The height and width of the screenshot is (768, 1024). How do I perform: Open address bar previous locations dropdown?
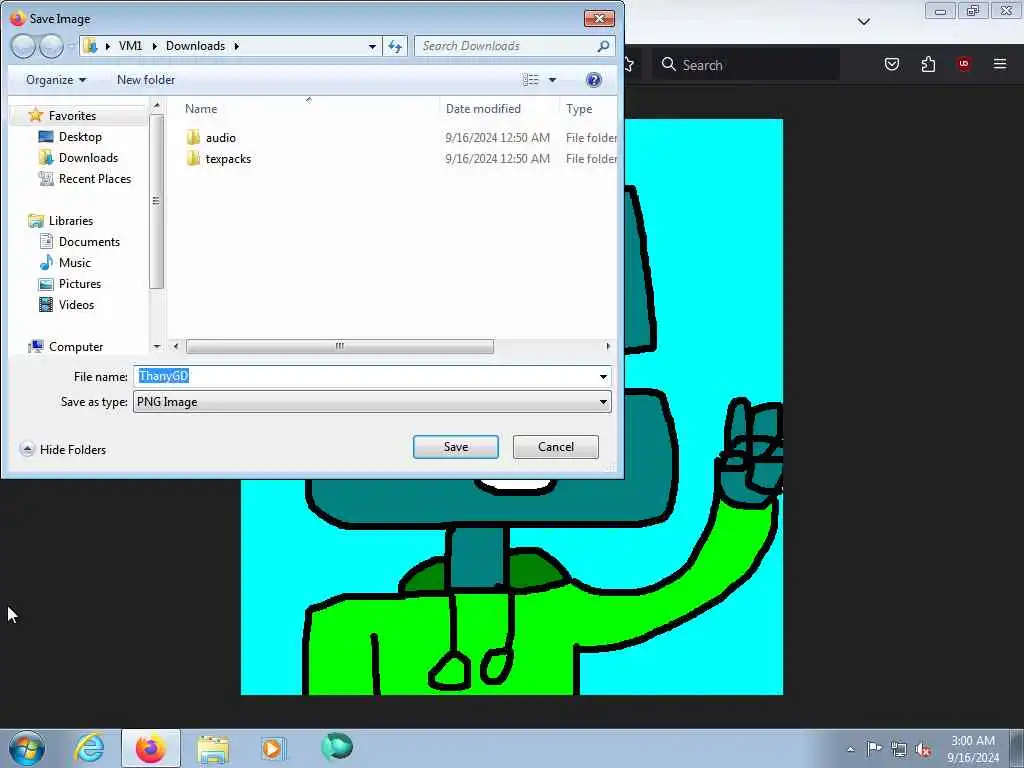pyautogui.click(x=372, y=46)
